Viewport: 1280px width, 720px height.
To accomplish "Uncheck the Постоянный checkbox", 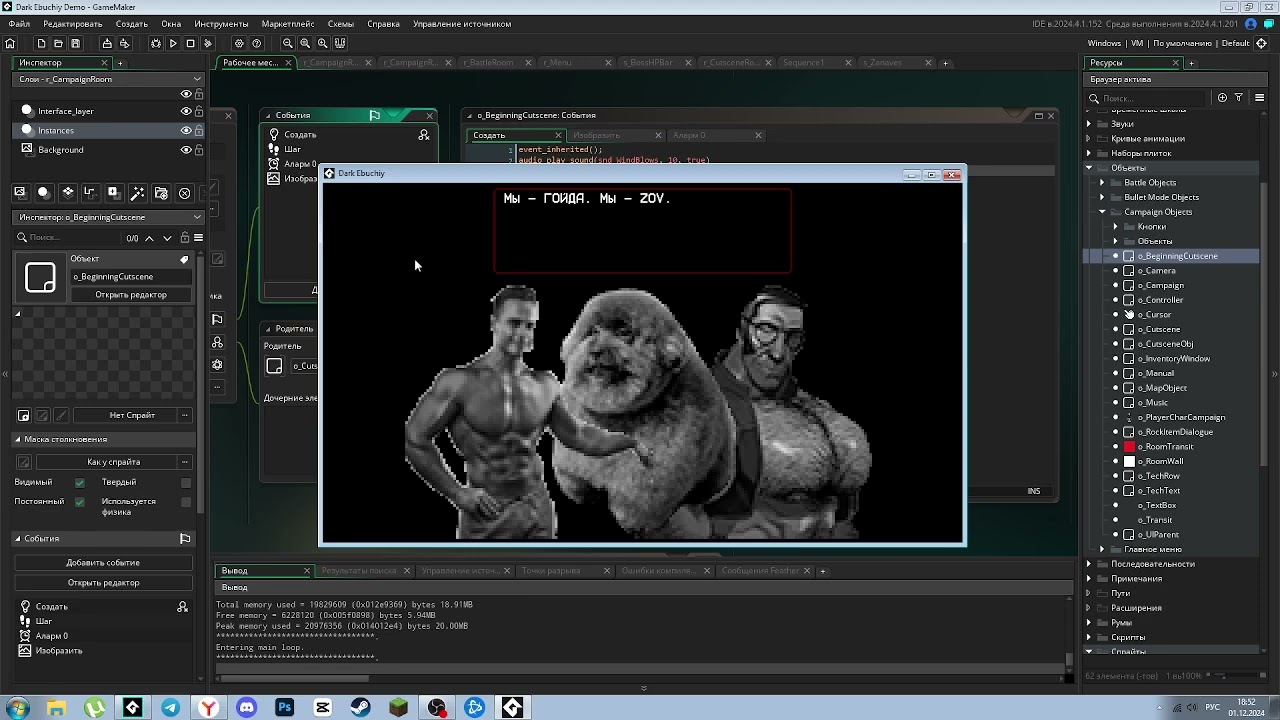I will pos(80,501).
